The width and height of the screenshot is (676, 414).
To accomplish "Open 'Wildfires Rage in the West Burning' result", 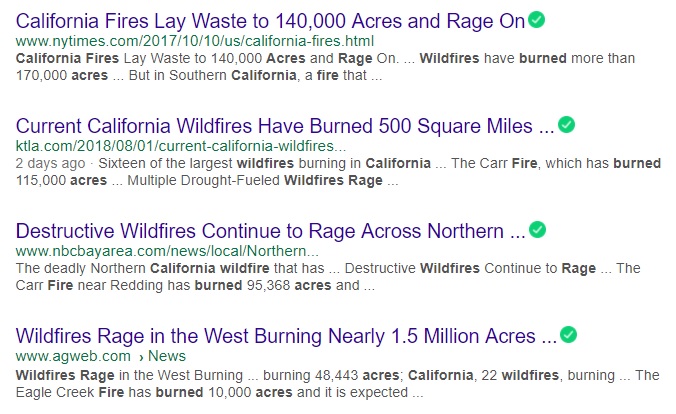I will click(284, 336).
